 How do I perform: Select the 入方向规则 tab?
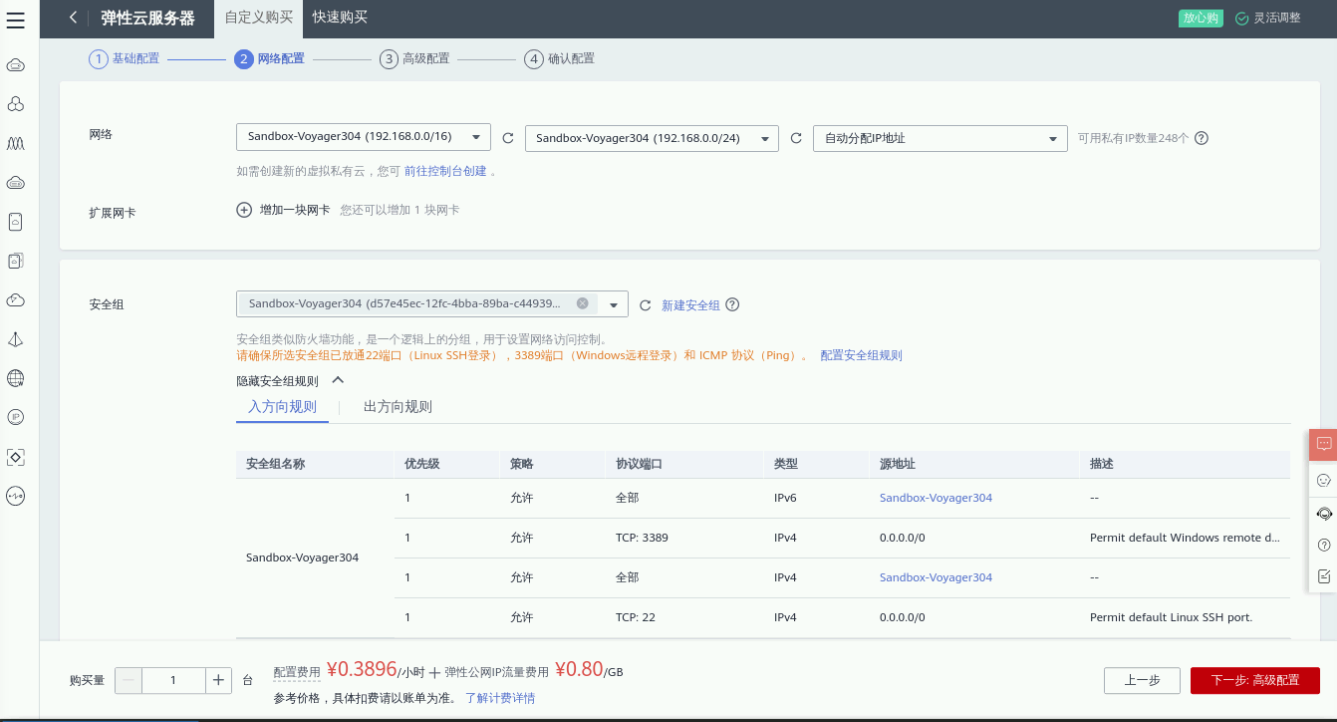coord(282,407)
